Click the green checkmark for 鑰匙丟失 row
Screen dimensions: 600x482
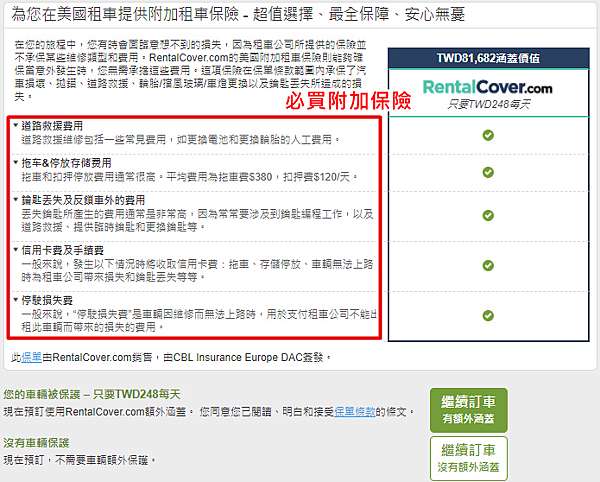click(x=488, y=215)
